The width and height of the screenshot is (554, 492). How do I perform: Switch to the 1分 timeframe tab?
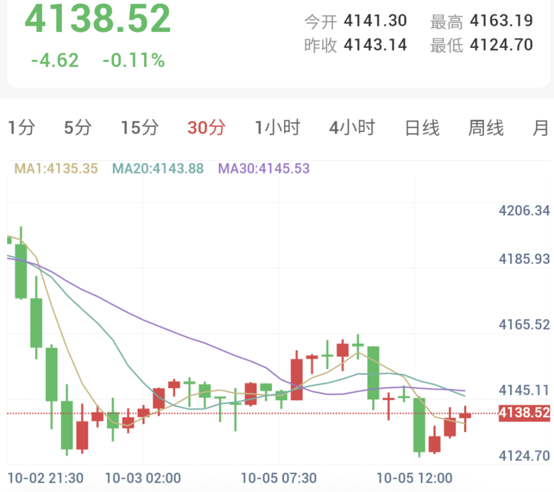[x=22, y=128]
